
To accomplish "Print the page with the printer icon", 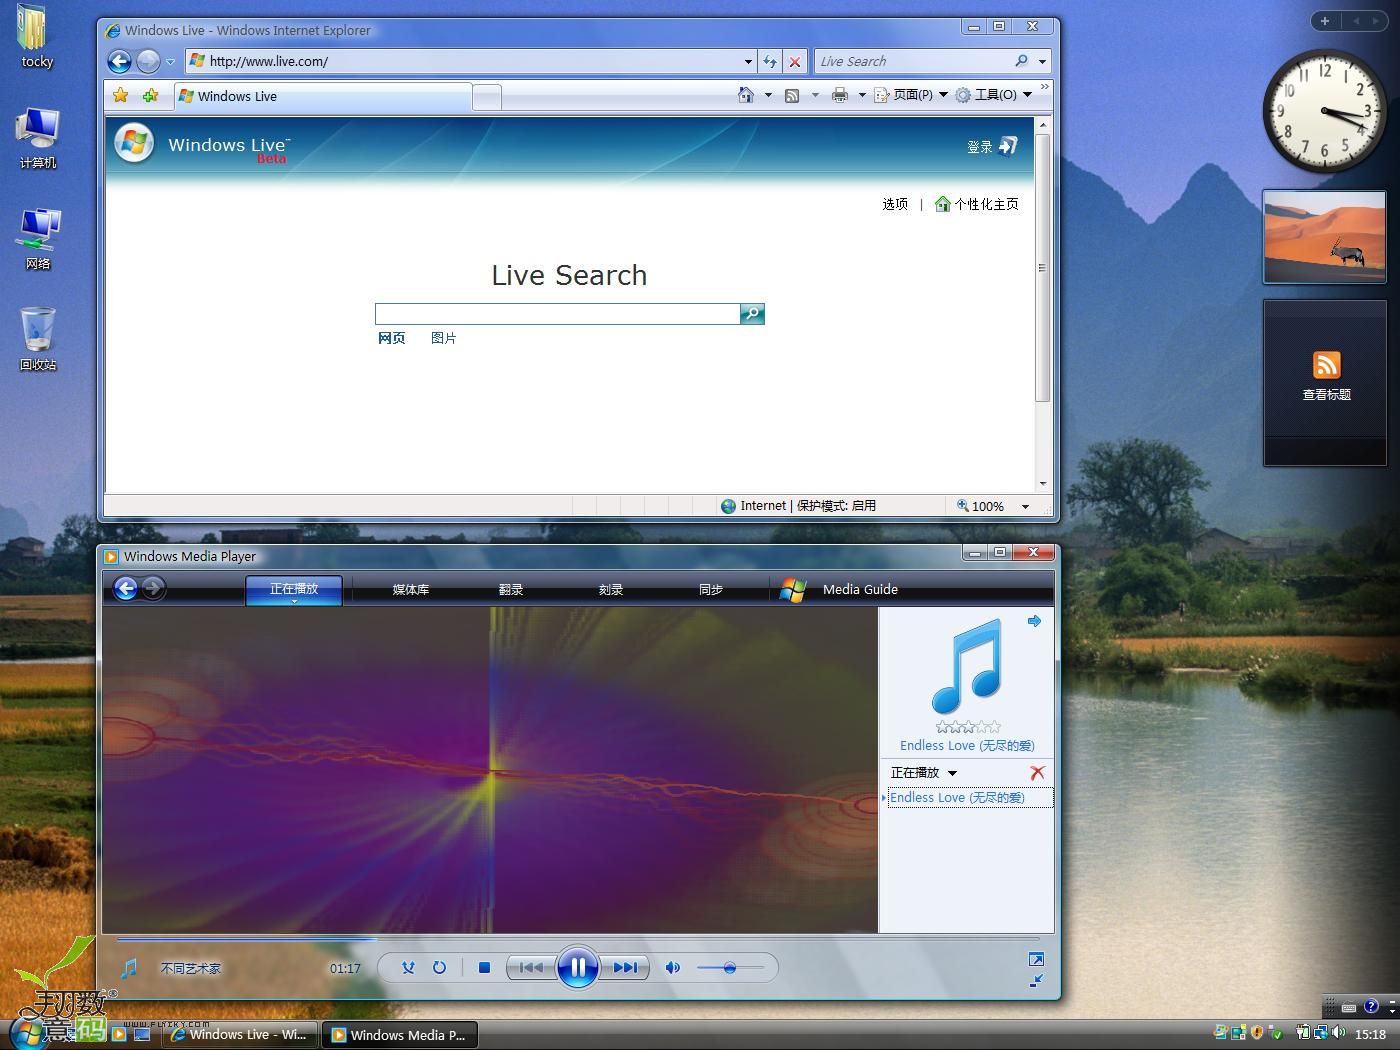I will pyautogui.click(x=839, y=95).
